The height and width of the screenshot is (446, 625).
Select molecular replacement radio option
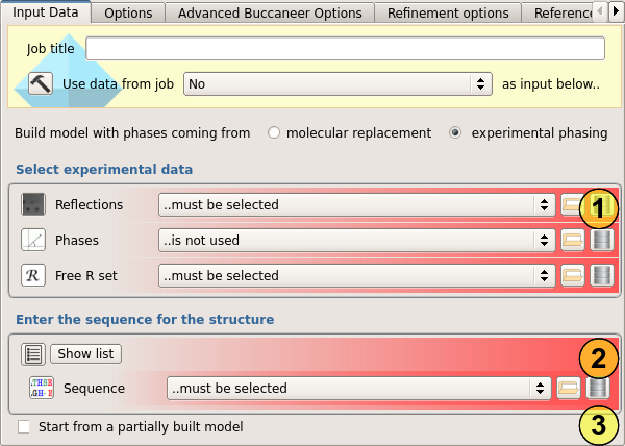tap(274, 133)
